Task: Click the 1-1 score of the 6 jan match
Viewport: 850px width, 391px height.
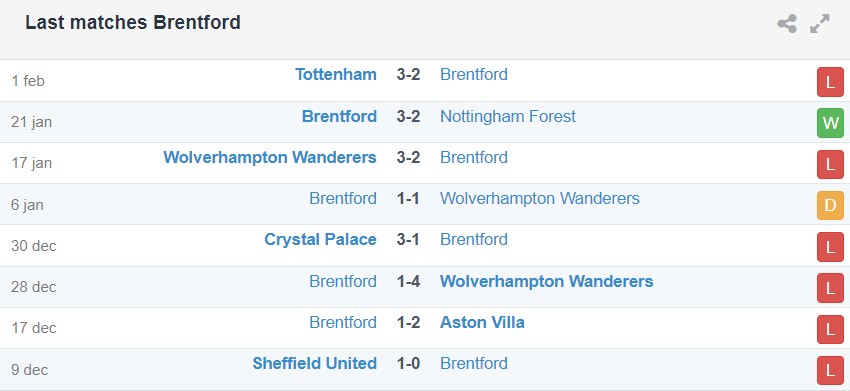Action: click(x=408, y=198)
